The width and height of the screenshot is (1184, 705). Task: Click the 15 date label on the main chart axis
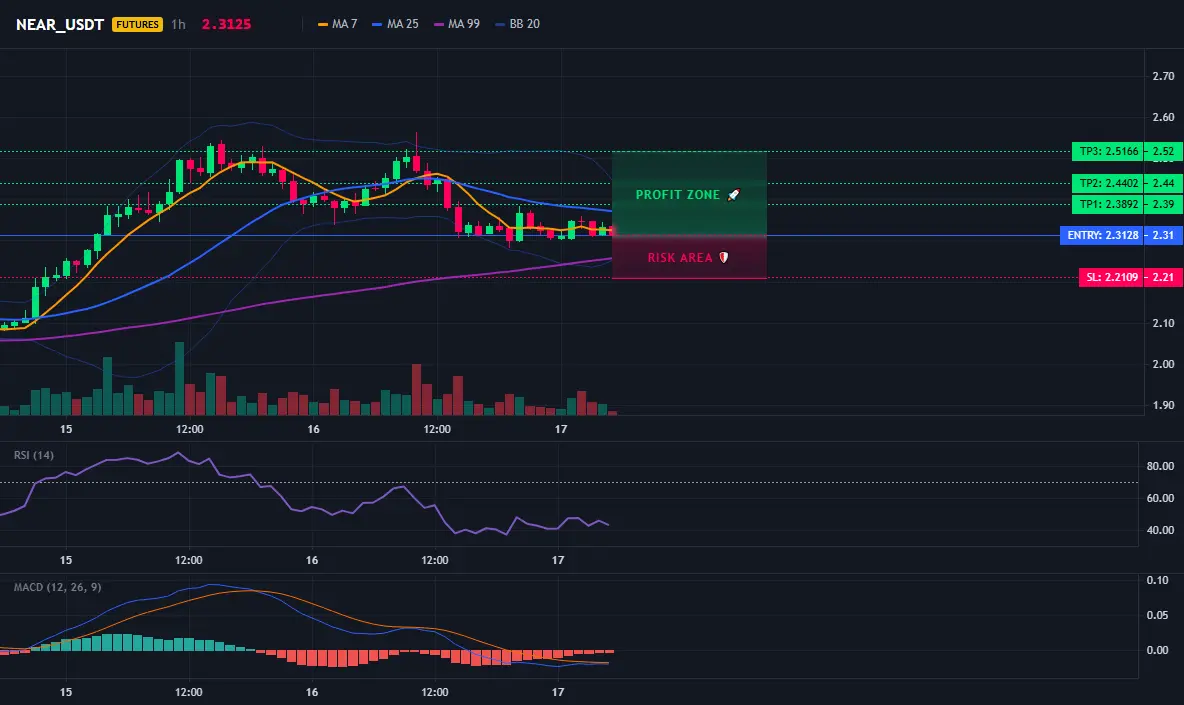(x=66, y=429)
